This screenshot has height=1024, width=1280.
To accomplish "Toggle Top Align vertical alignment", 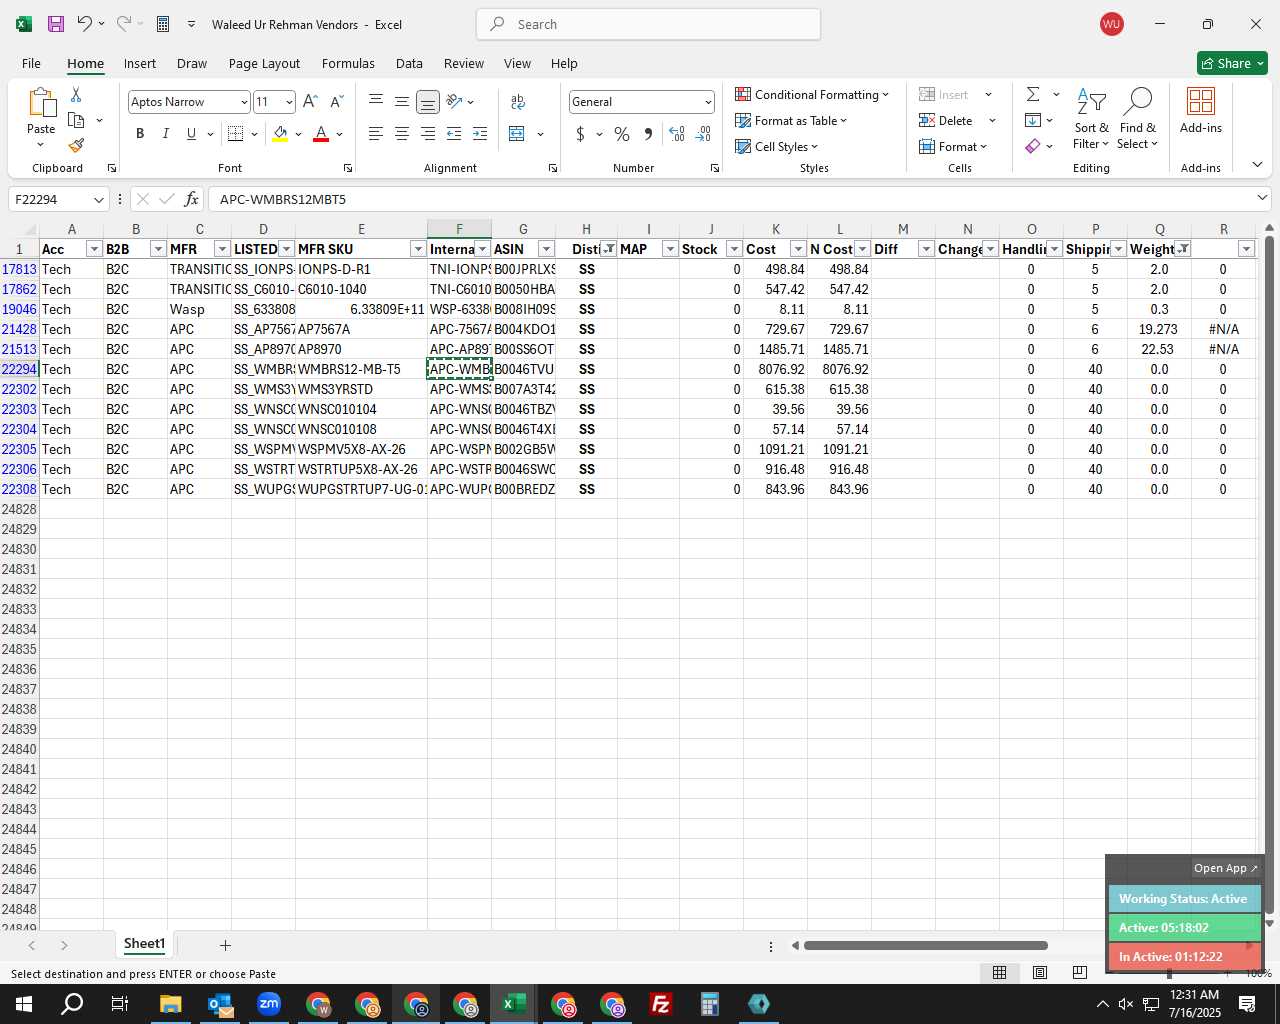I will [376, 102].
